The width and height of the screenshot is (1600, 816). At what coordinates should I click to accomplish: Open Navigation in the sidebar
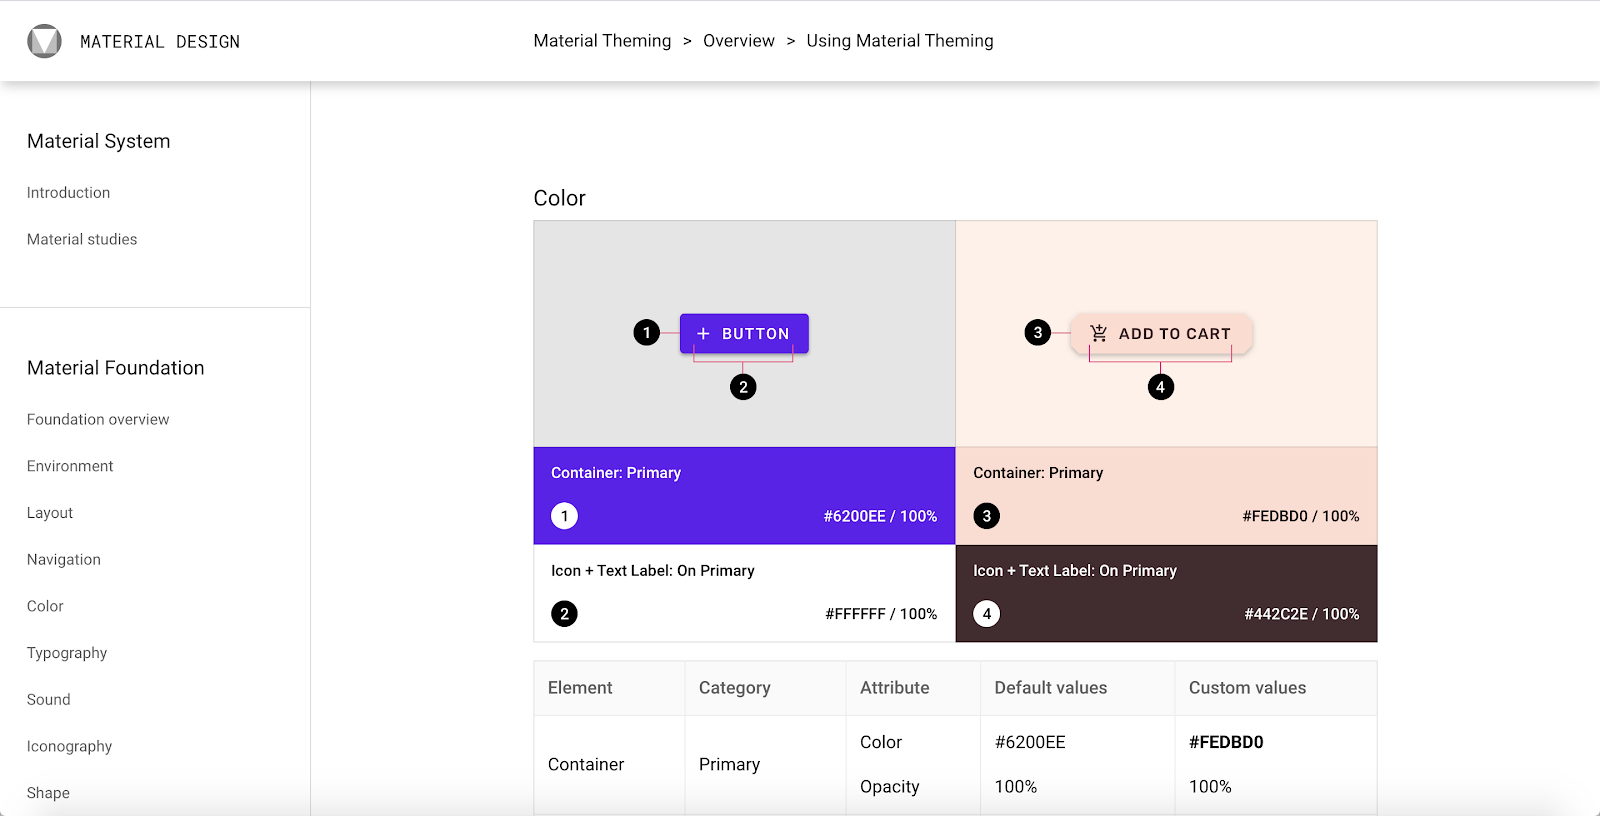[64, 560]
